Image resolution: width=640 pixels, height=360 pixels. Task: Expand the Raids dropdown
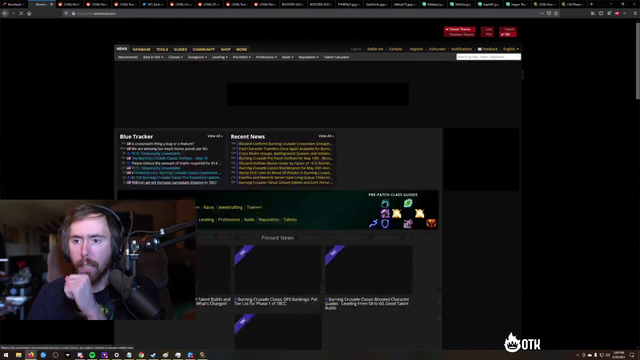click(x=287, y=57)
